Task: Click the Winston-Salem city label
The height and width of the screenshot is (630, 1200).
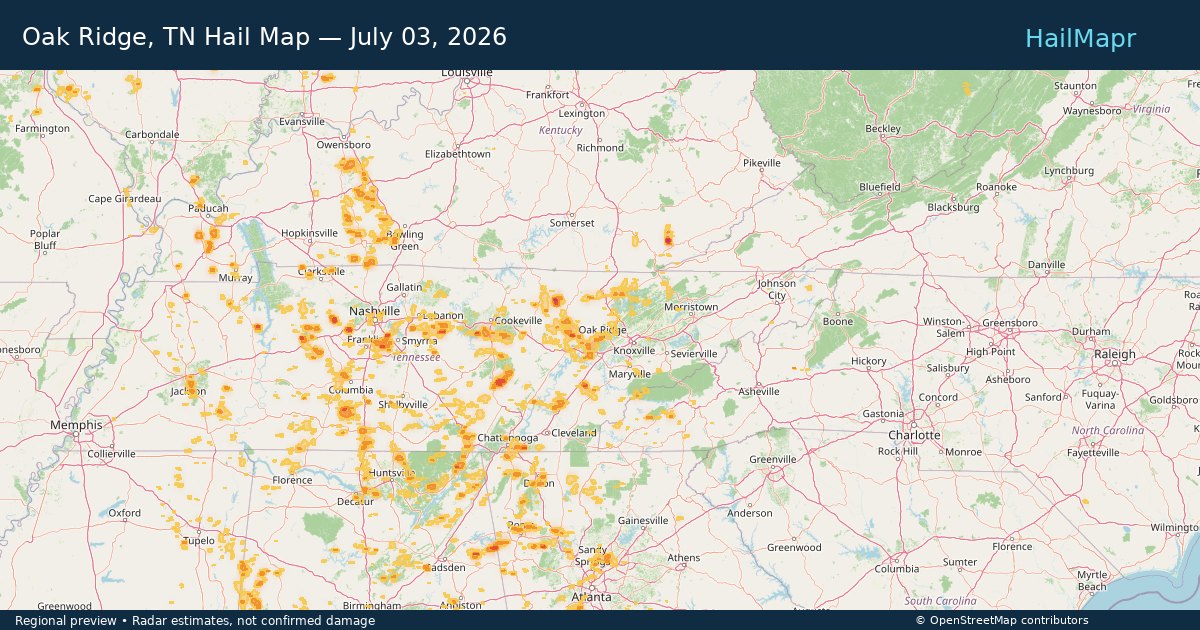Action: coord(943,326)
